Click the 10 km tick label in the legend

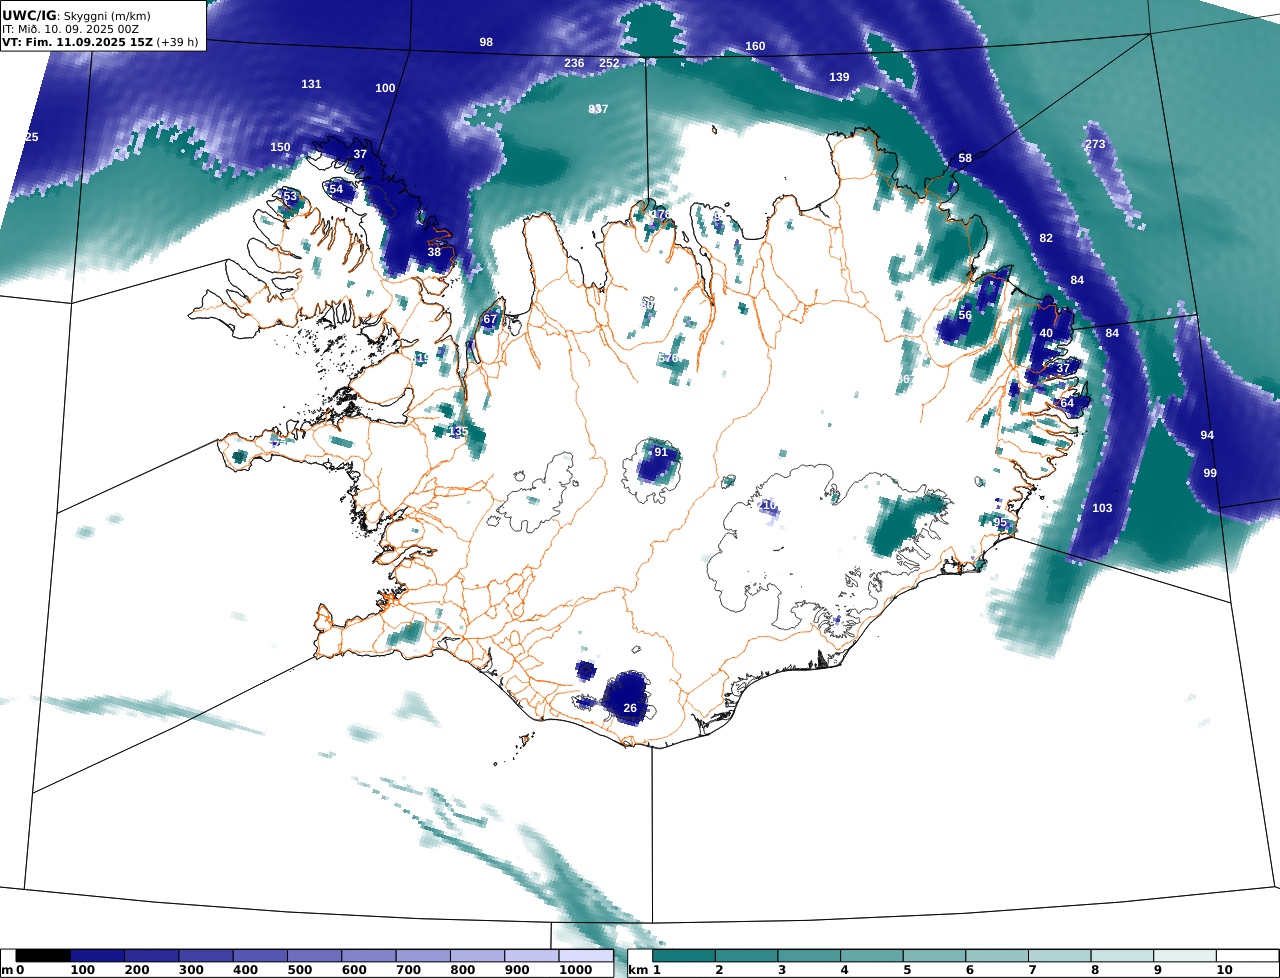point(1224,970)
